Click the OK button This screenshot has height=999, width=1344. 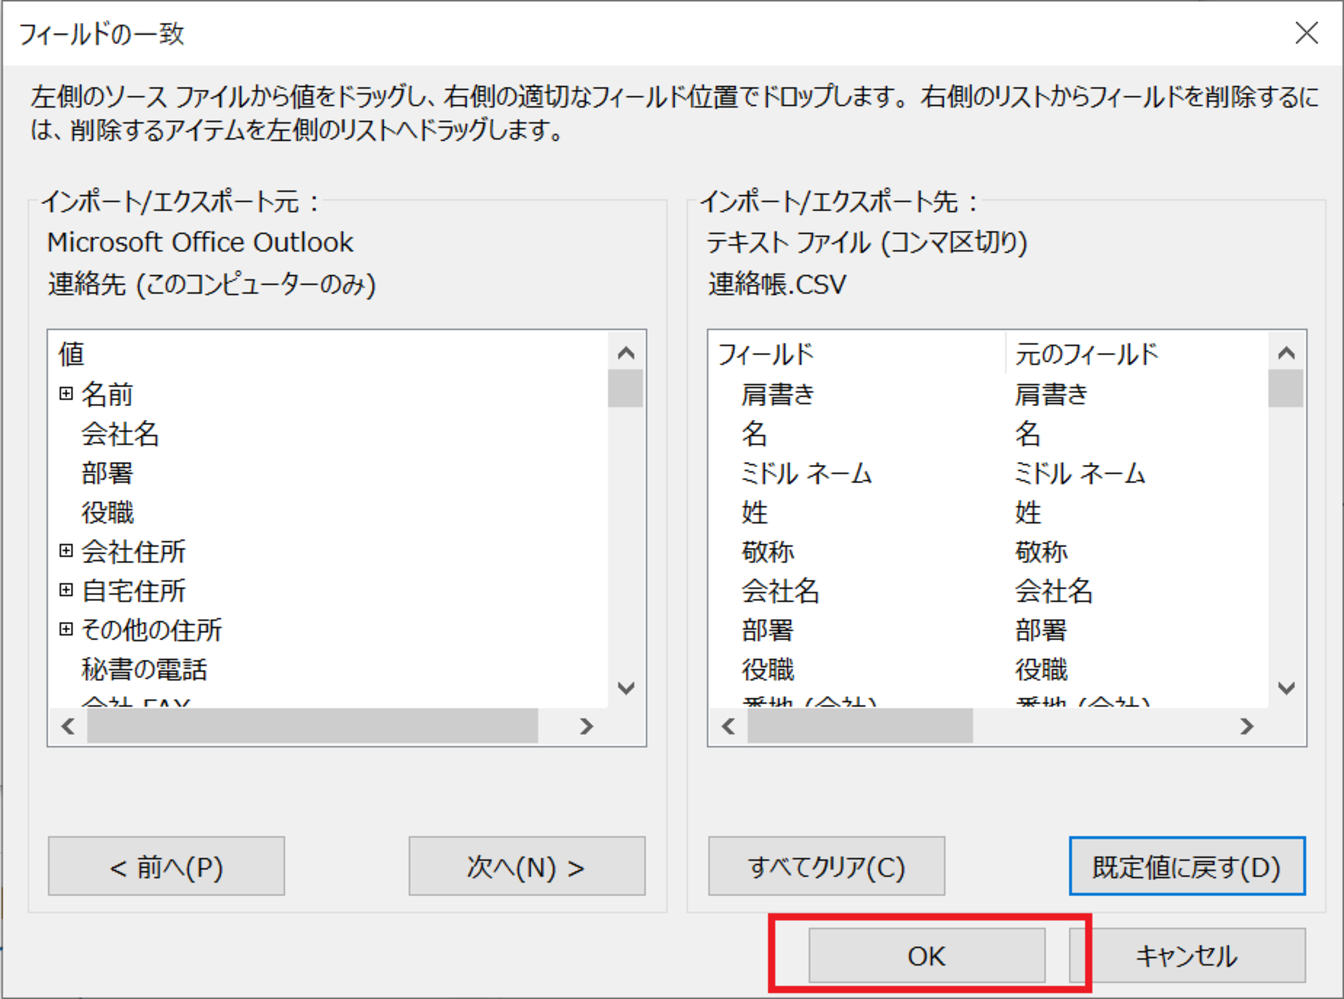[926, 956]
